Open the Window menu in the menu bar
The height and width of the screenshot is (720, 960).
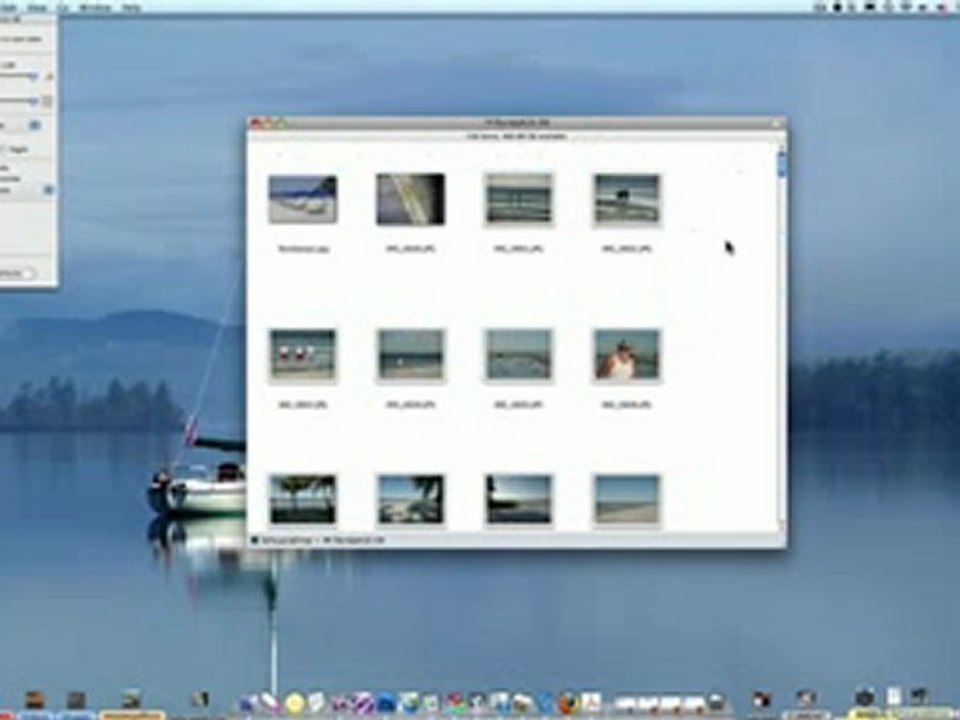pos(95,7)
